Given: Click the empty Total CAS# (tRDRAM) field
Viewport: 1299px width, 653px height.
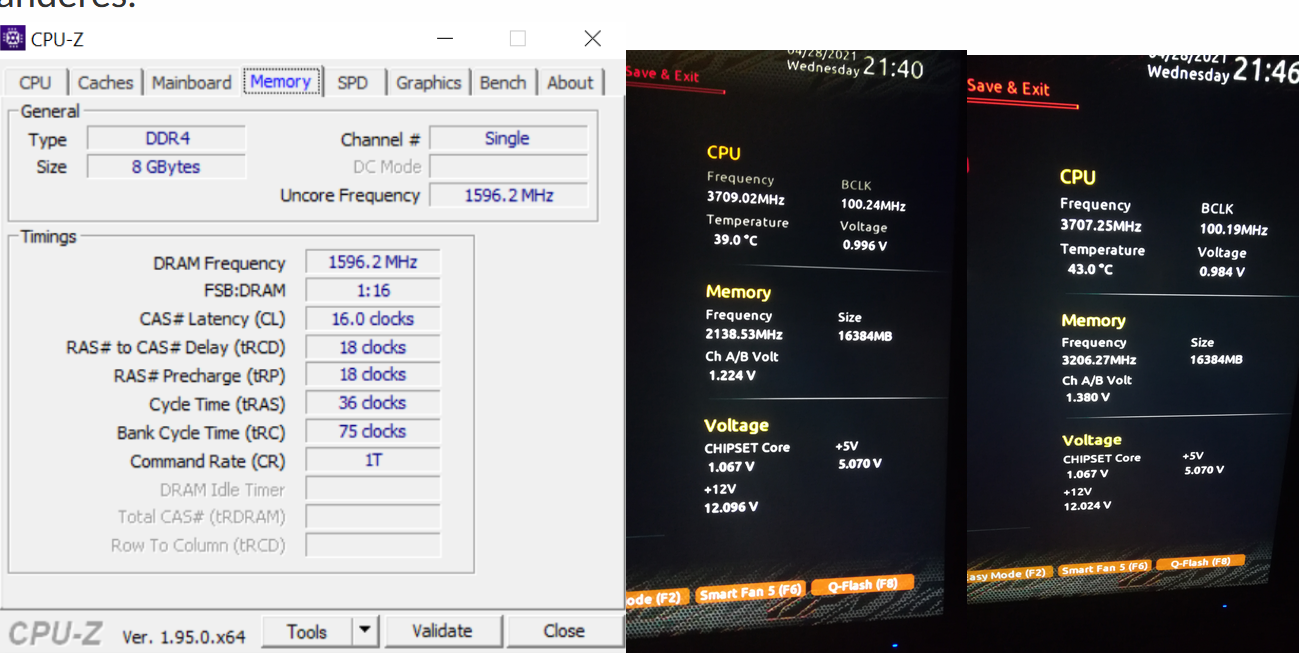Looking at the screenshot, I should (x=372, y=517).
